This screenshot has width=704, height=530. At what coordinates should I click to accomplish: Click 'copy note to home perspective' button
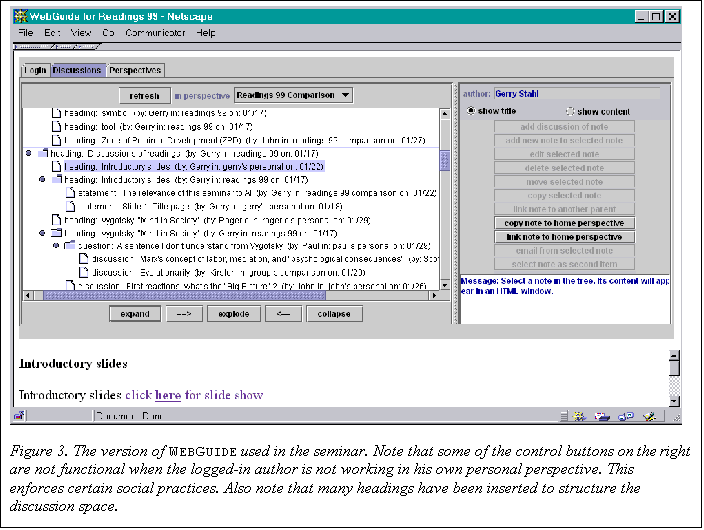[564, 223]
